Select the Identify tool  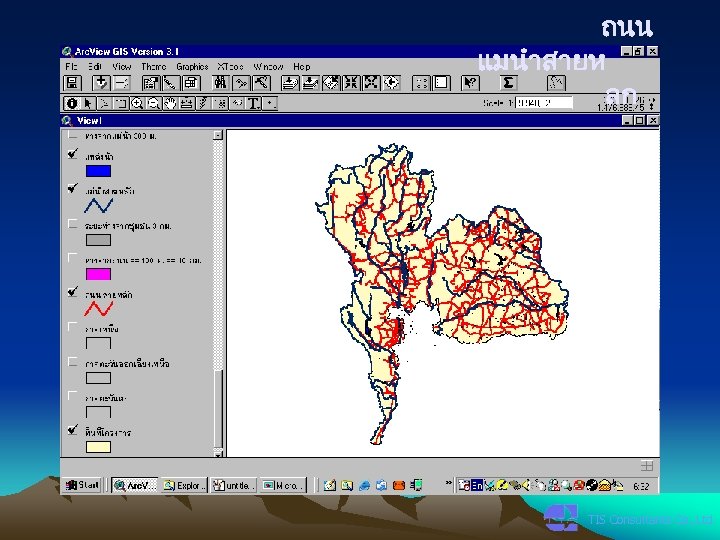click(72, 102)
